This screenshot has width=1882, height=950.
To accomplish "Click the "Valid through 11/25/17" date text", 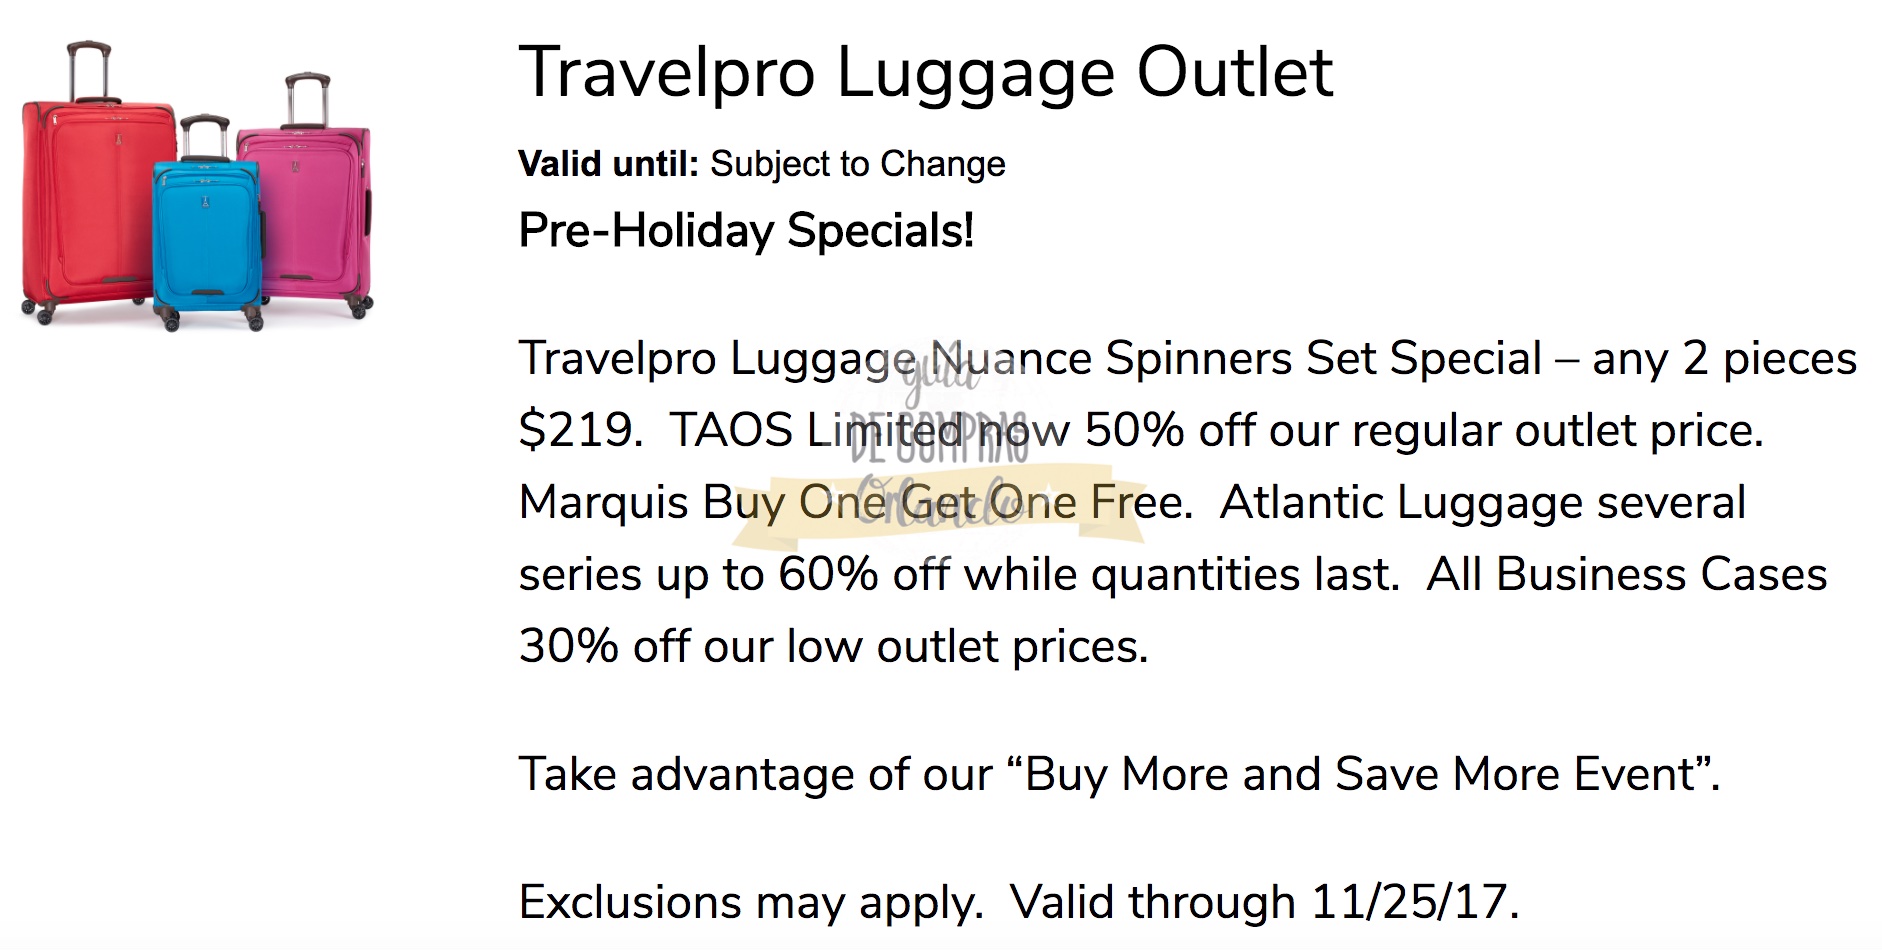I will click(1263, 902).
